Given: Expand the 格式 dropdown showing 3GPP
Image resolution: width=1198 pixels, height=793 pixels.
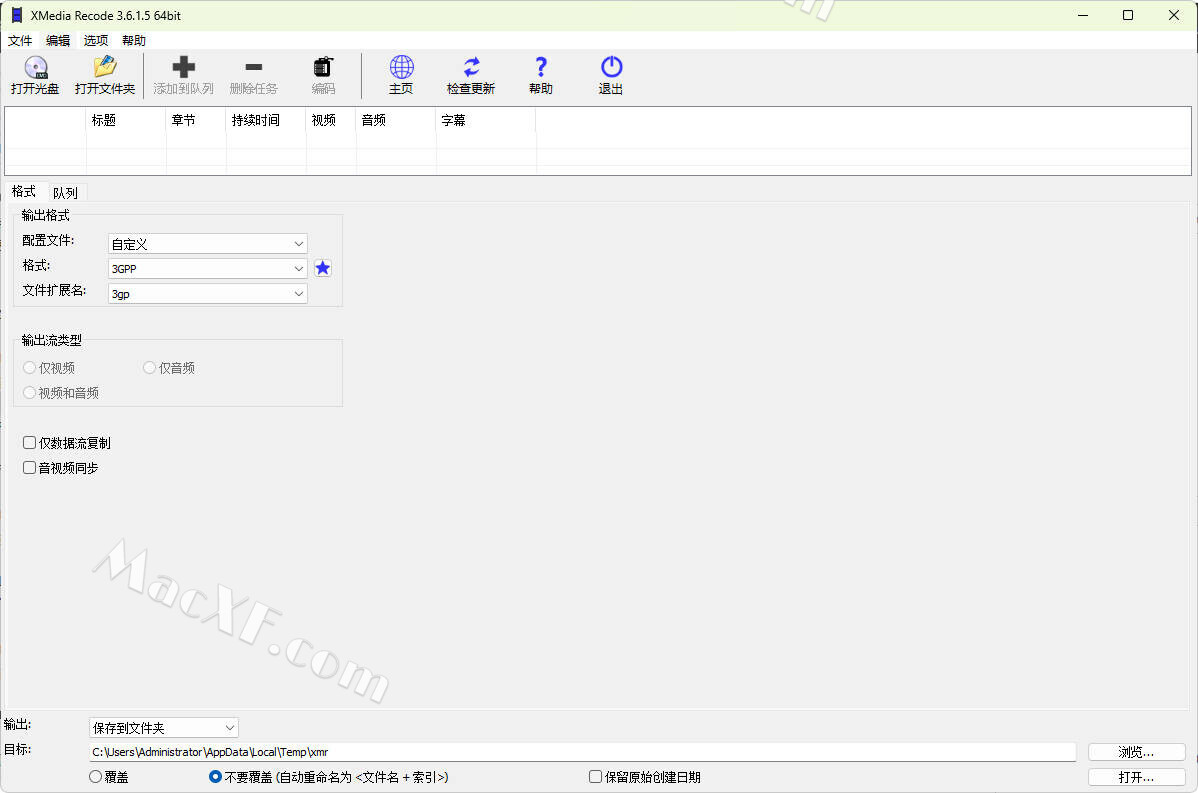Looking at the screenshot, I should [x=208, y=268].
